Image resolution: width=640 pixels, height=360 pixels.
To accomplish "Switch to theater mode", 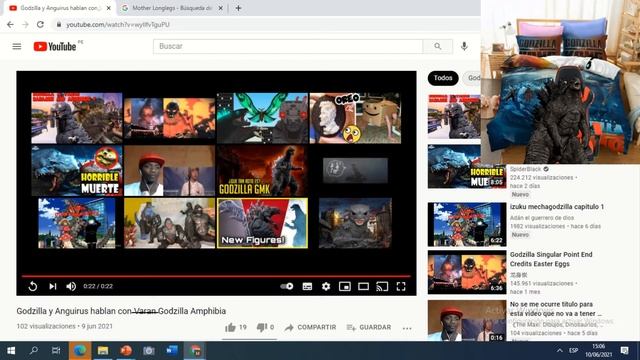I will coord(363,287).
